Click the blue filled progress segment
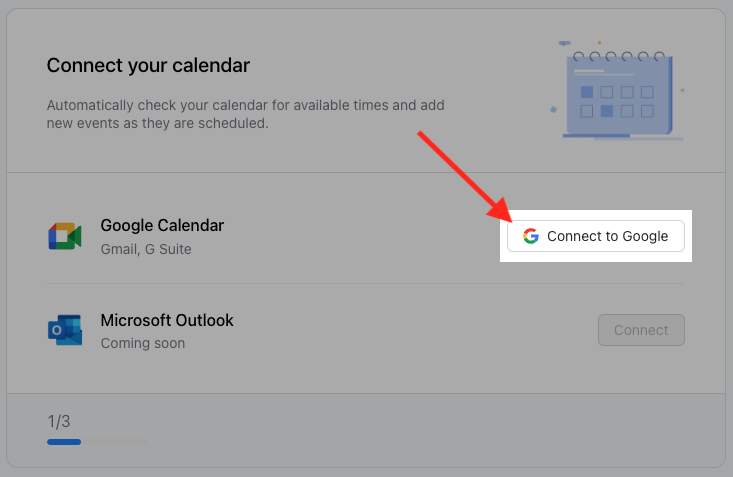Screen dimensions: 733x477 tap(64, 441)
